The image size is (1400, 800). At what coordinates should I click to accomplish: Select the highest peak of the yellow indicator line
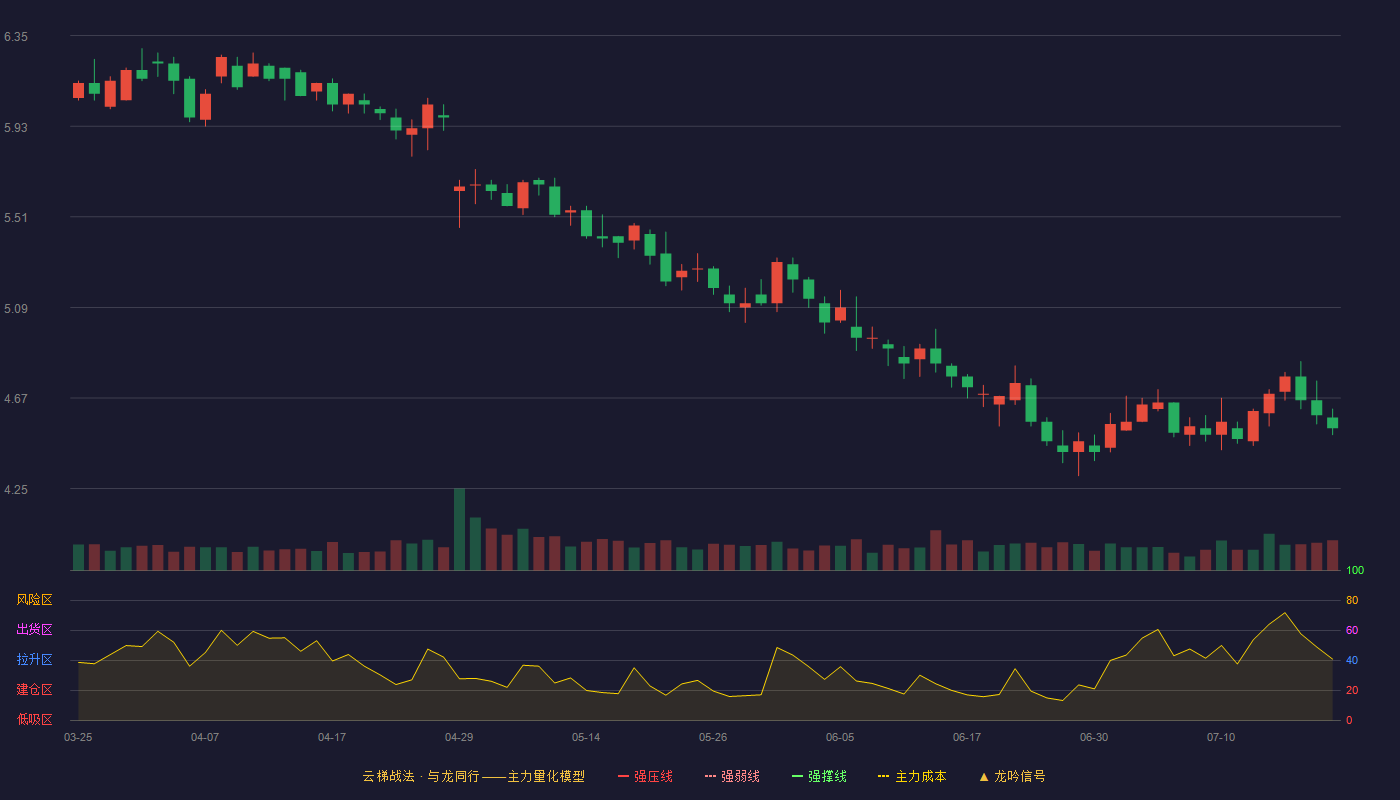1285,613
